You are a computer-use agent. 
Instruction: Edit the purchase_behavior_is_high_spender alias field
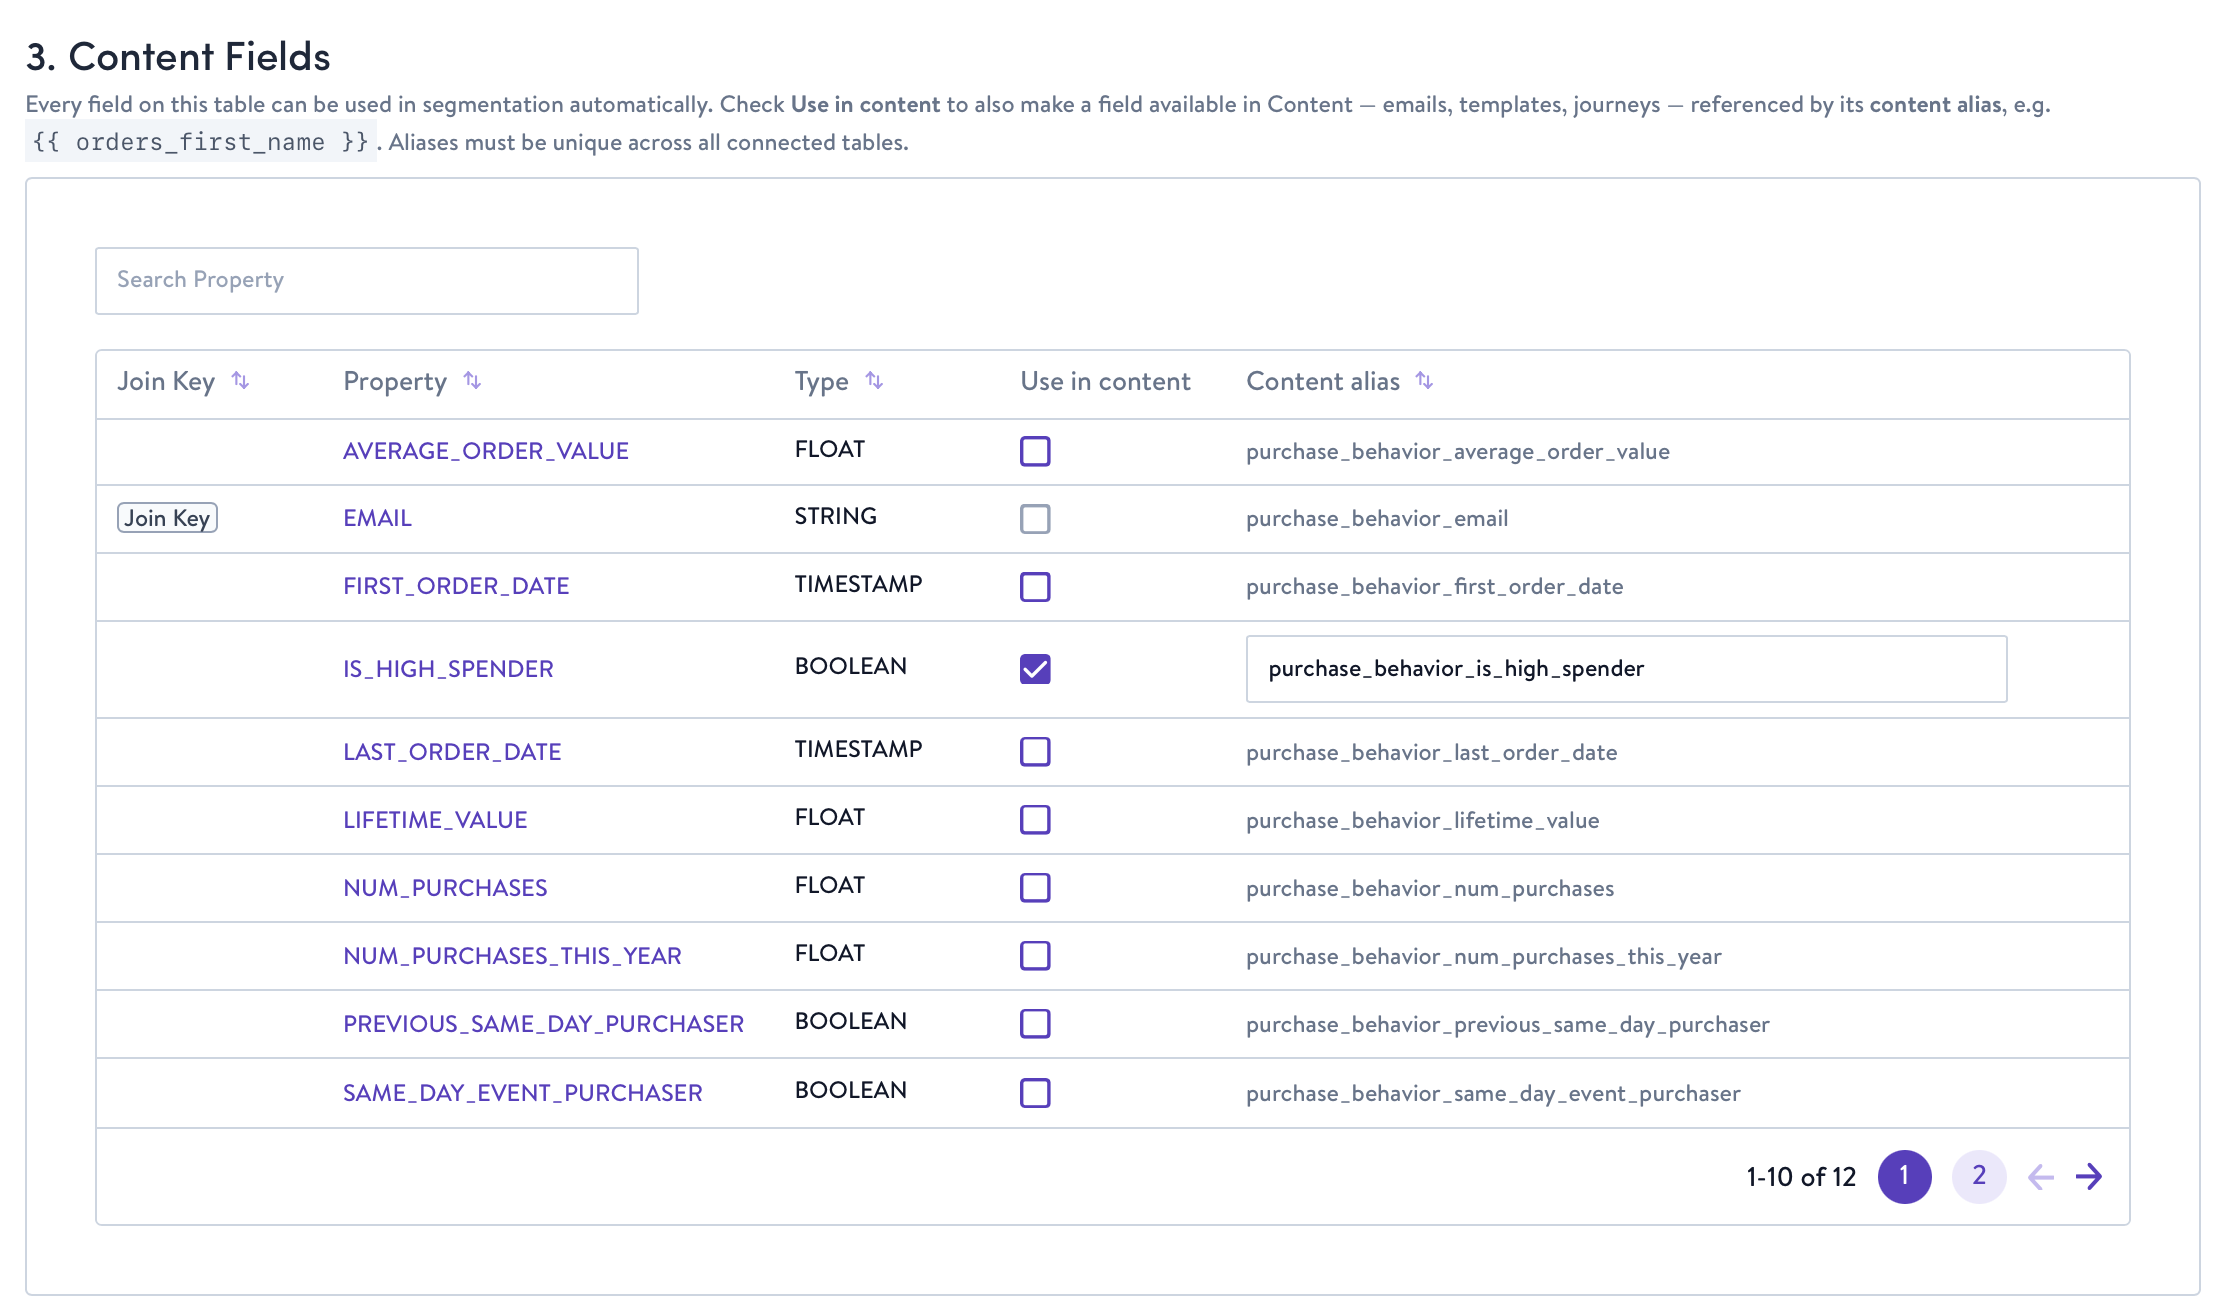[1626, 669]
